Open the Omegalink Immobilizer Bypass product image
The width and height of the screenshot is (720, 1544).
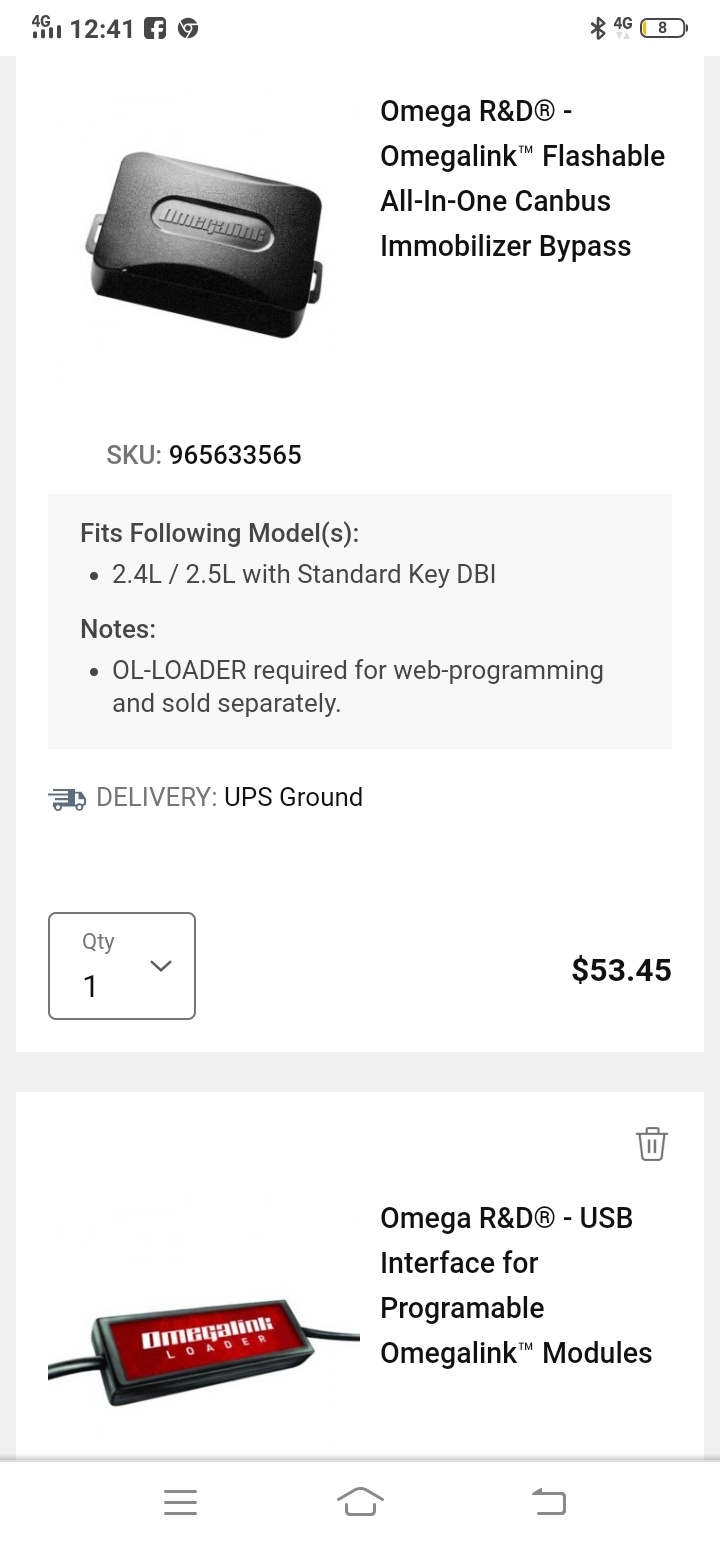[x=204, y=244]
